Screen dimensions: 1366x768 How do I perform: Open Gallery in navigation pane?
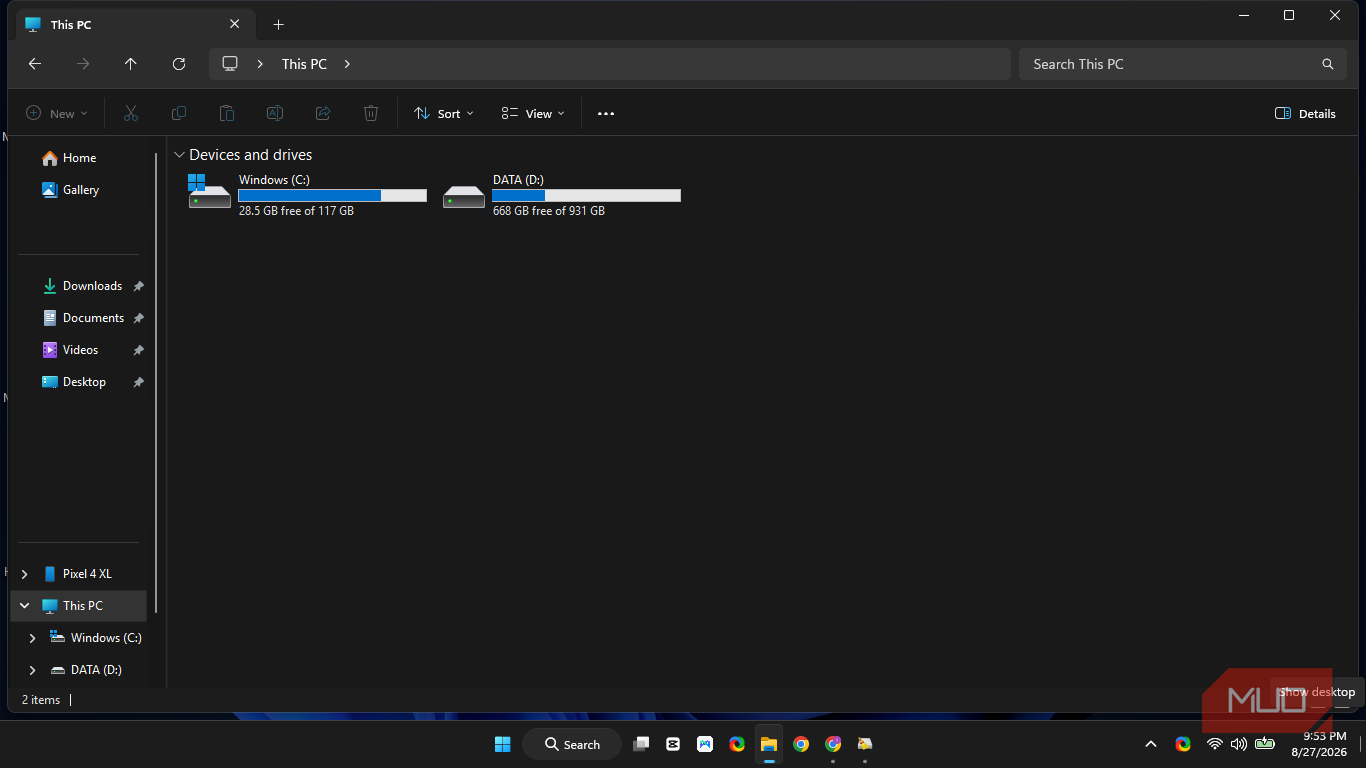[x=79, y=190]
